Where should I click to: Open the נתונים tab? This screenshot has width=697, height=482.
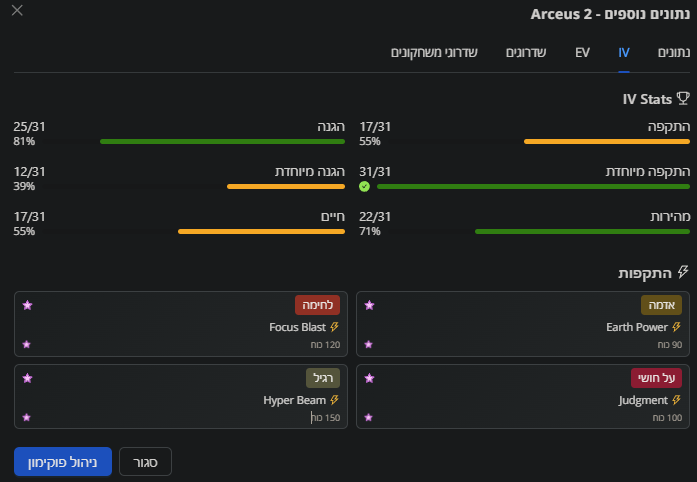click(x=673, y=51)
